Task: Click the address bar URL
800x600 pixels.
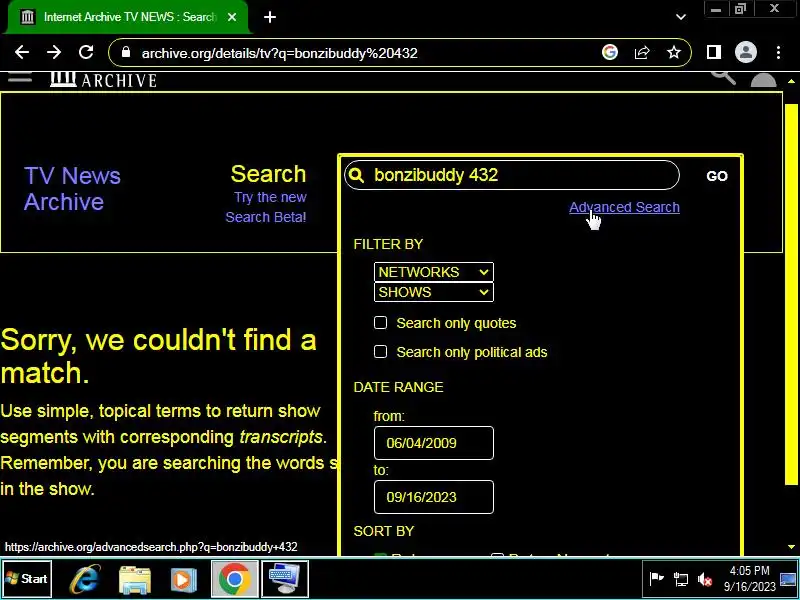Action: pyautogui.click(x=280, y=53)
